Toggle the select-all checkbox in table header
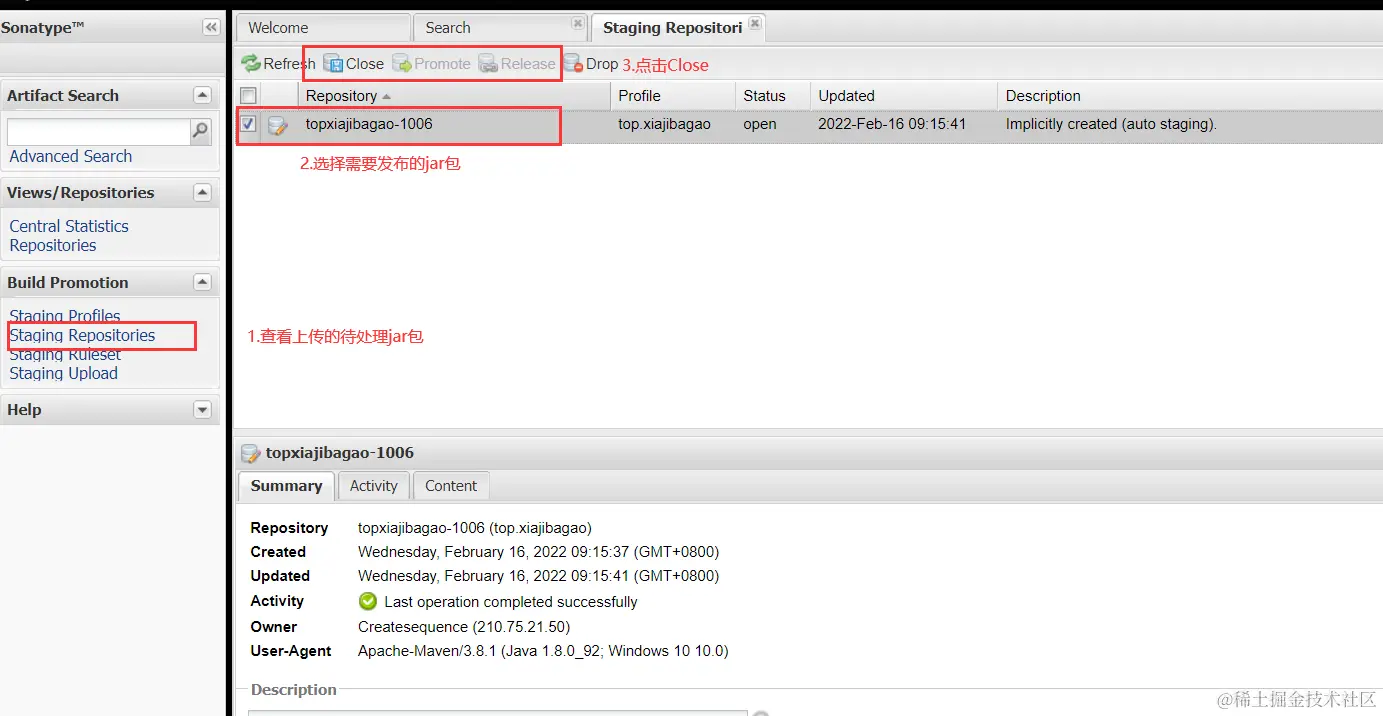This screenshot has width=1383, height=716. [248, 96]
